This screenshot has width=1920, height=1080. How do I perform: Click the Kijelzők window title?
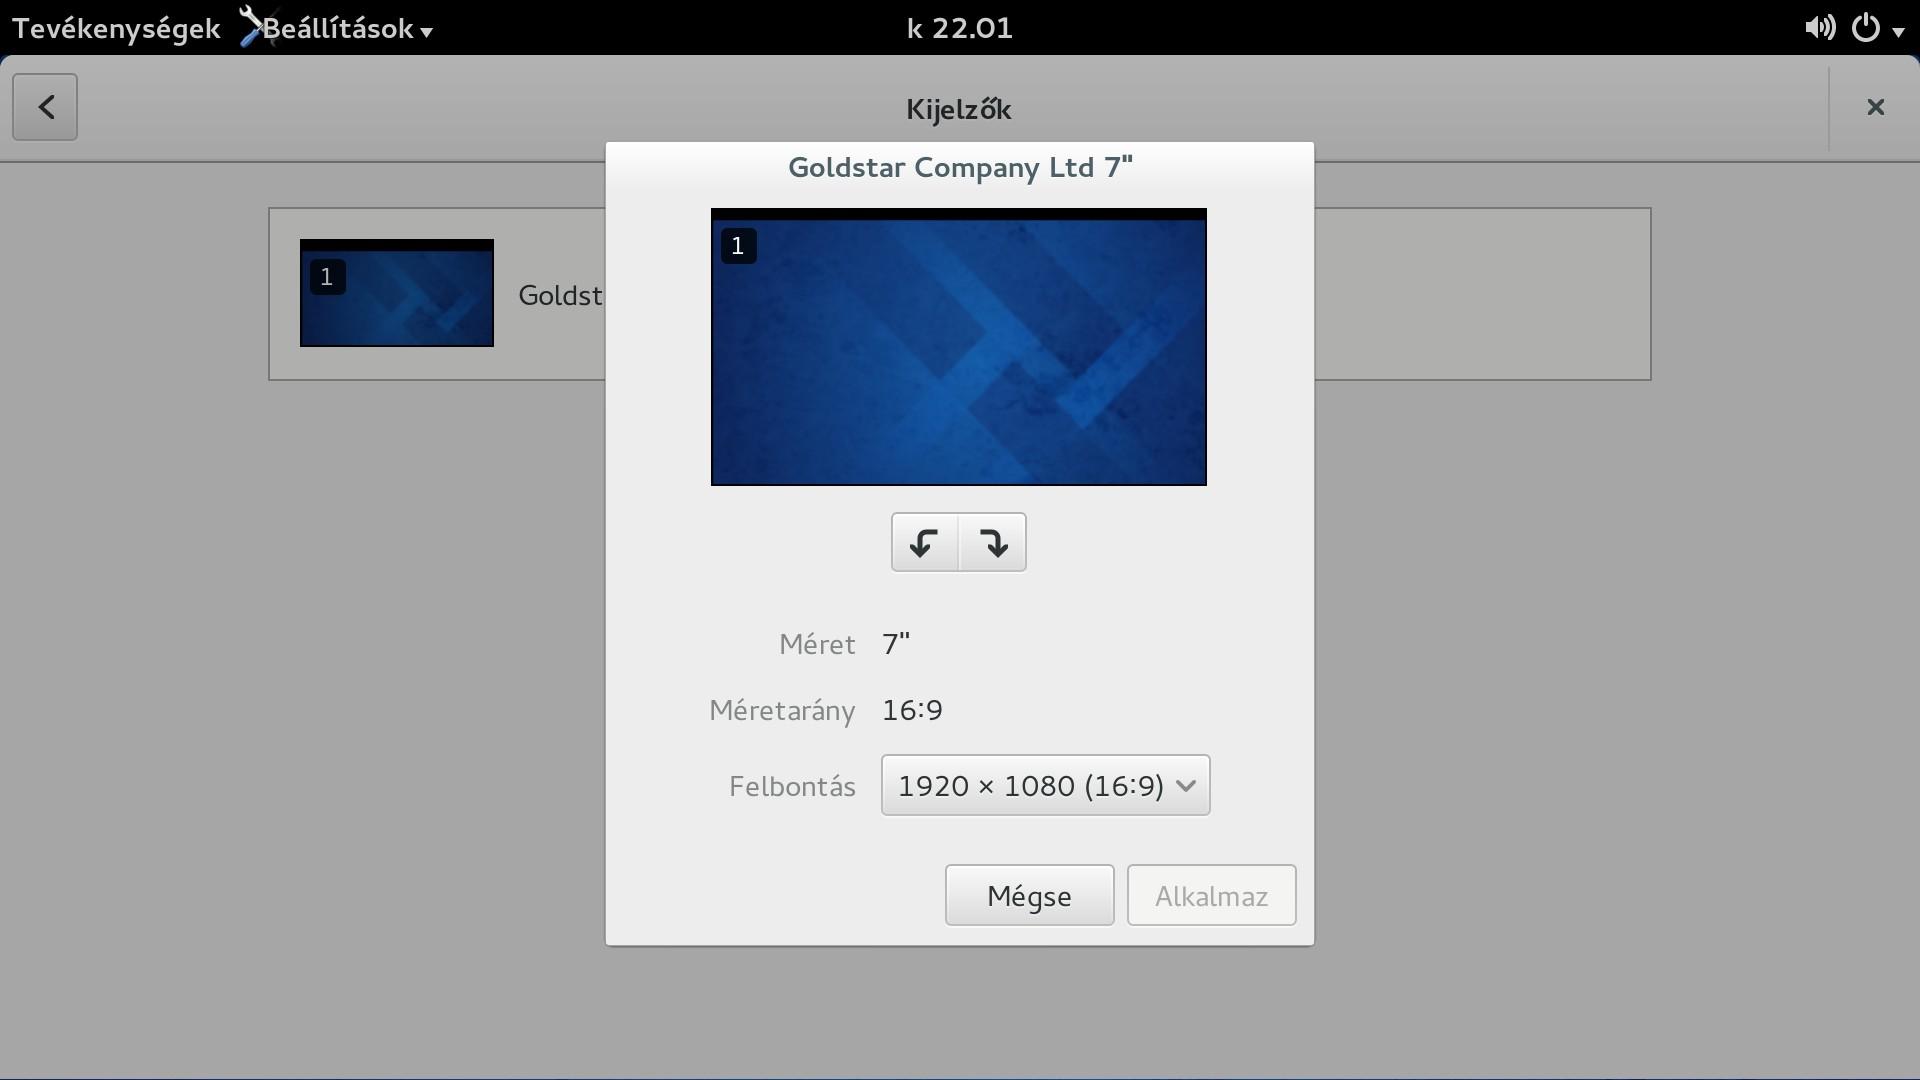tap(958, 108)
